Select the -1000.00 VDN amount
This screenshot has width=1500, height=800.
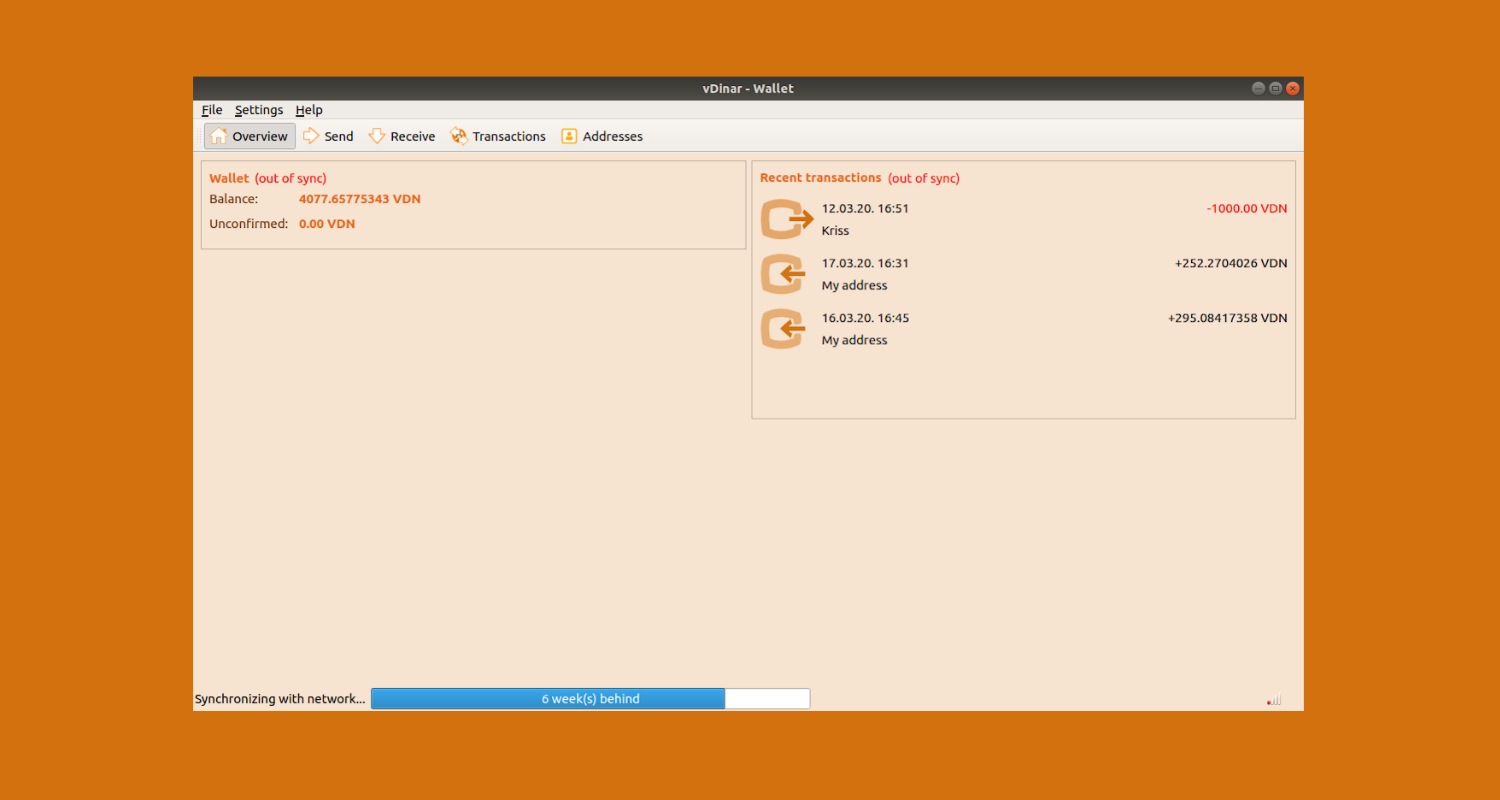pos(1247,209)
